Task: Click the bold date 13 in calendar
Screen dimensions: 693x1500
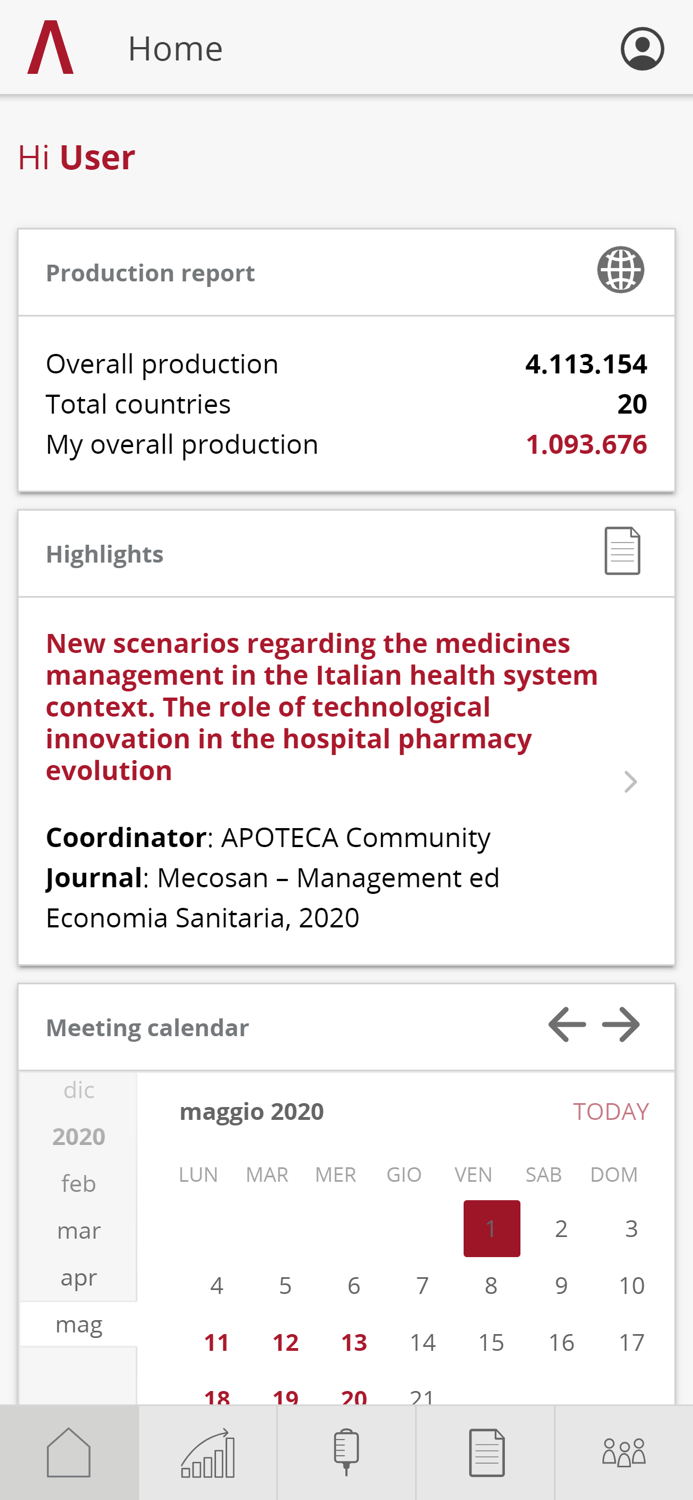Action: [x=354, y=1342]
